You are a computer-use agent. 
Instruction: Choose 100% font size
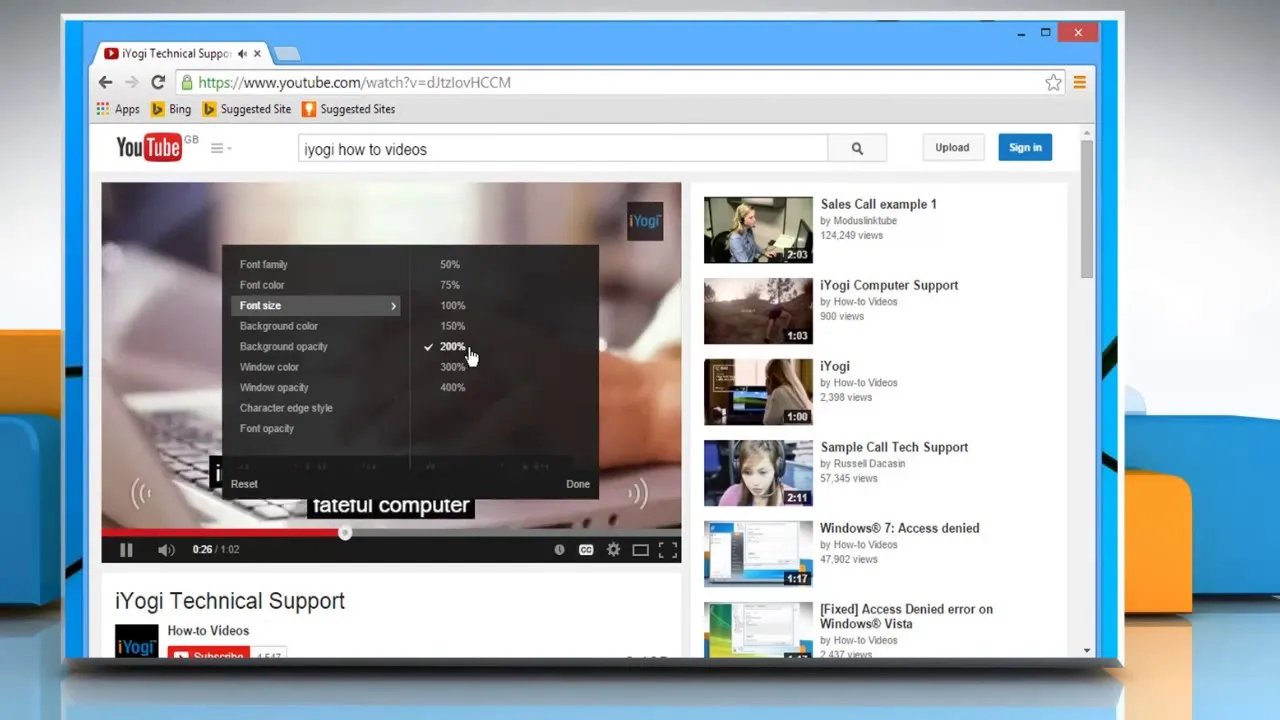pos(452,306)
